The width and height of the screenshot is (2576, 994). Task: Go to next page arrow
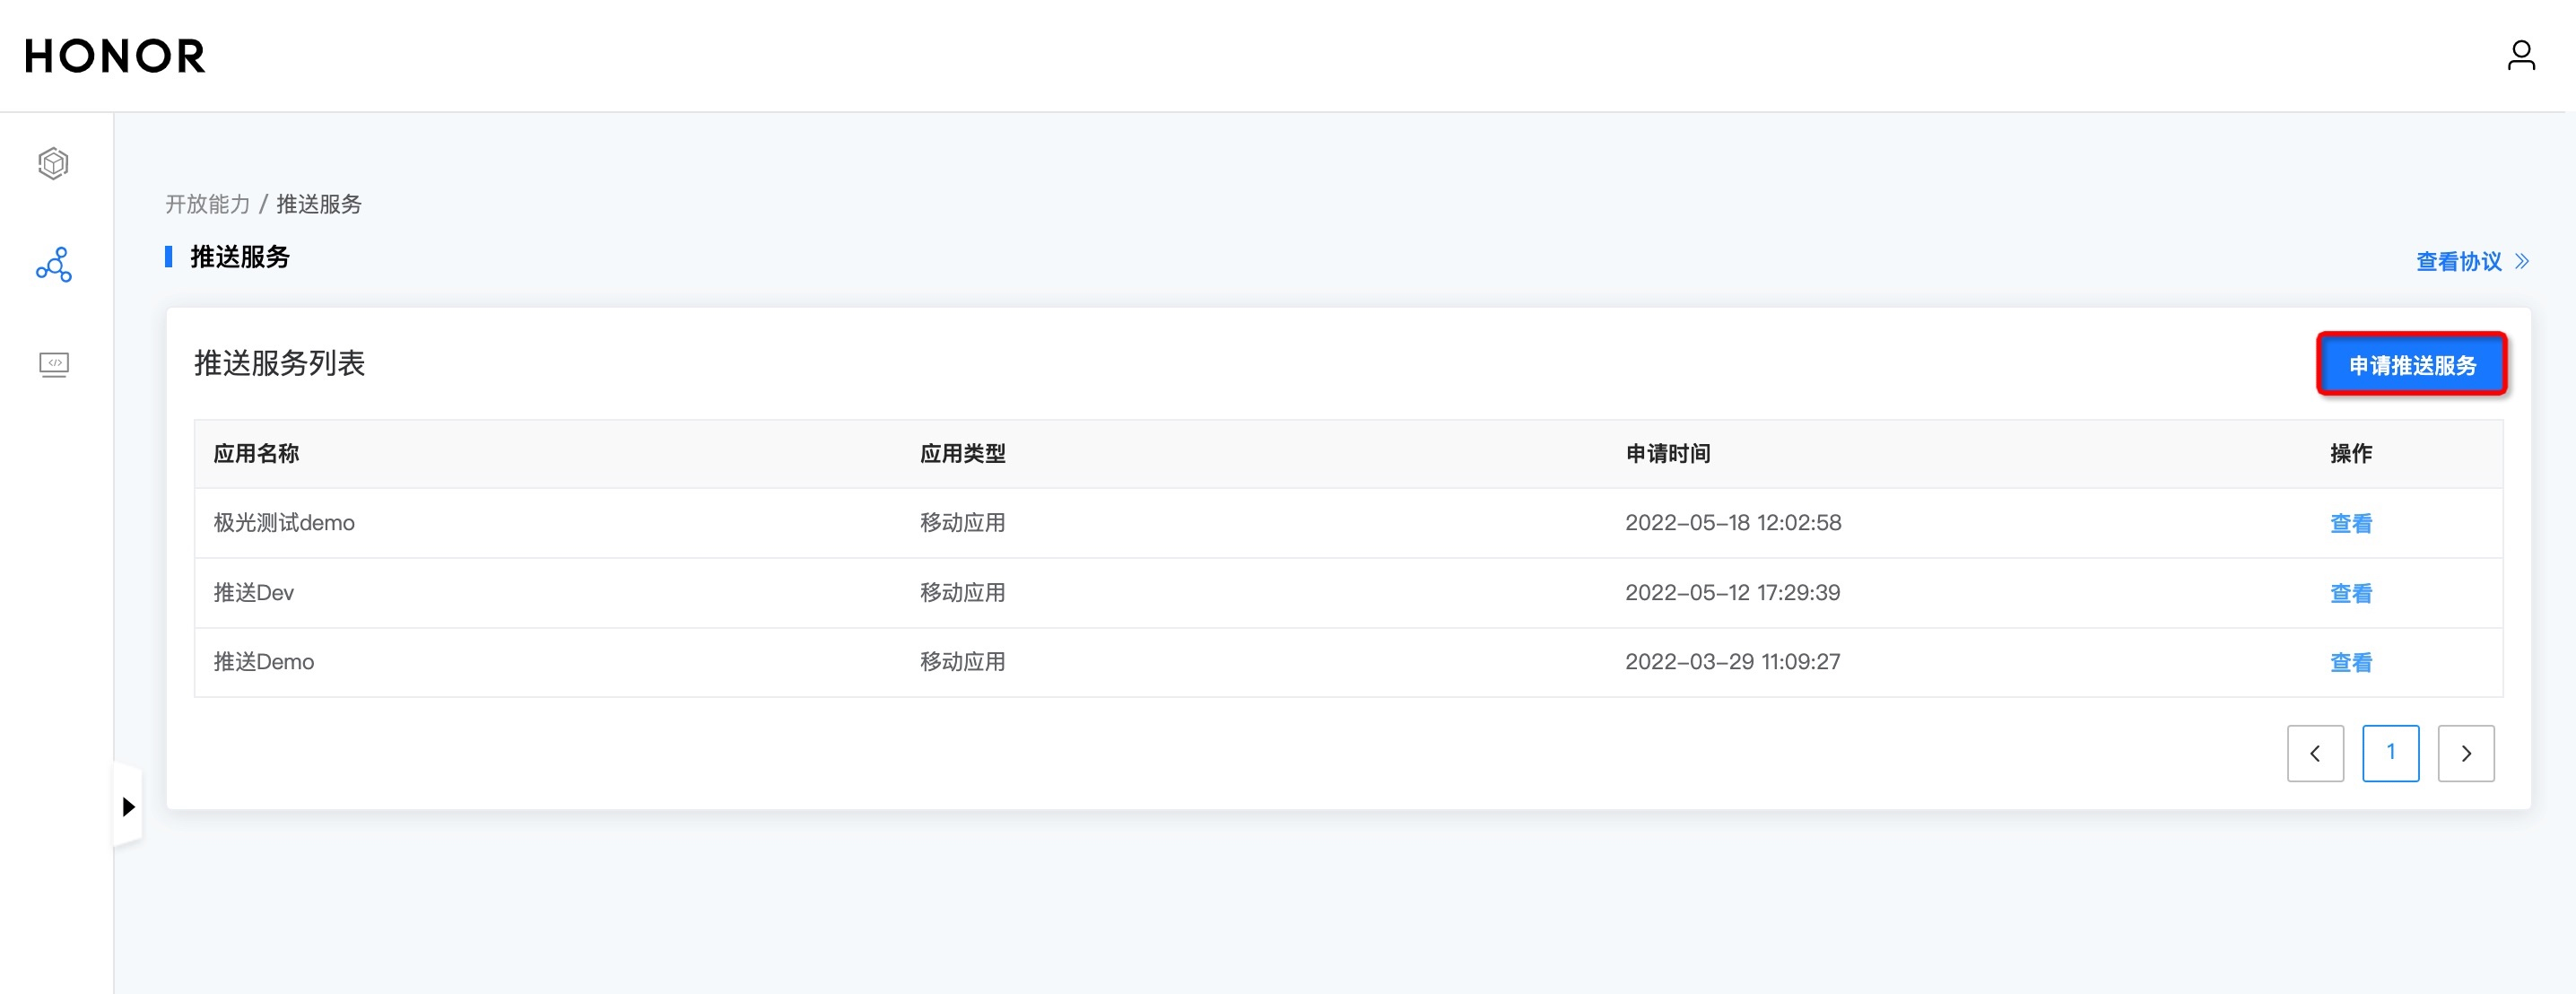coord(2465,753)
